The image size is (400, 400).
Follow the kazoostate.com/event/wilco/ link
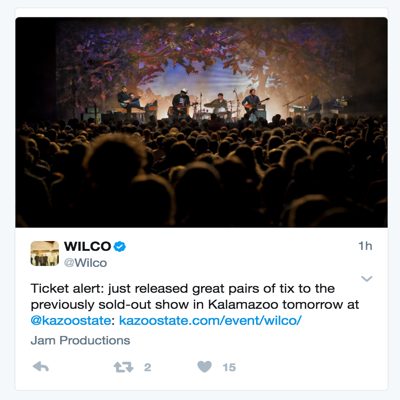210,320
